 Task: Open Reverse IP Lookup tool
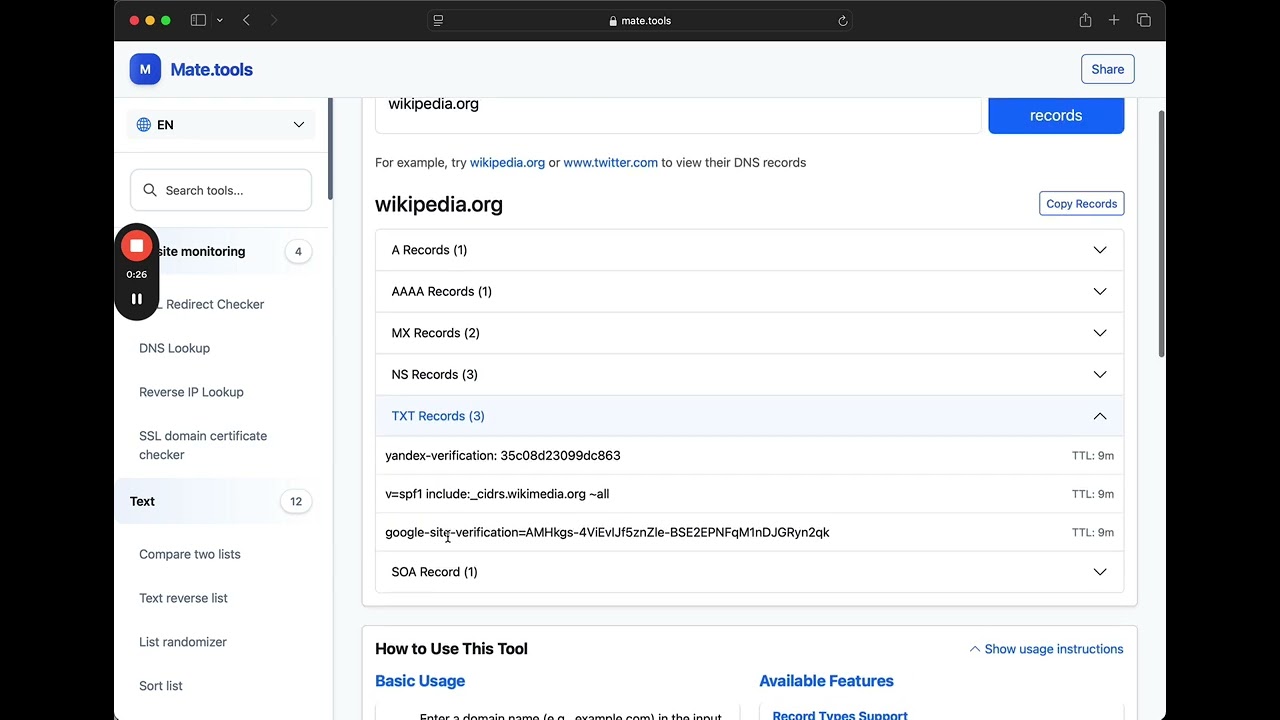click(191, 392)
